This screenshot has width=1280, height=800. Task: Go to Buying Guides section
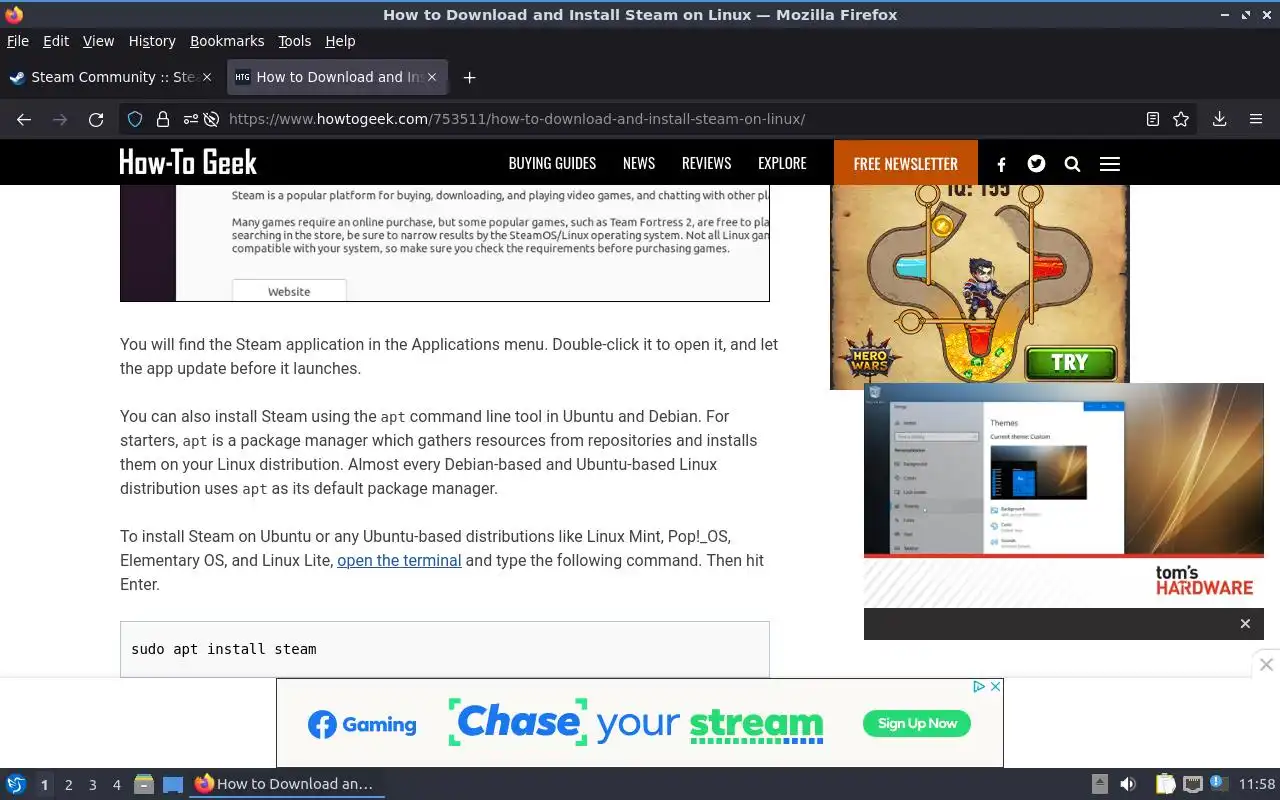click(552, 163)
